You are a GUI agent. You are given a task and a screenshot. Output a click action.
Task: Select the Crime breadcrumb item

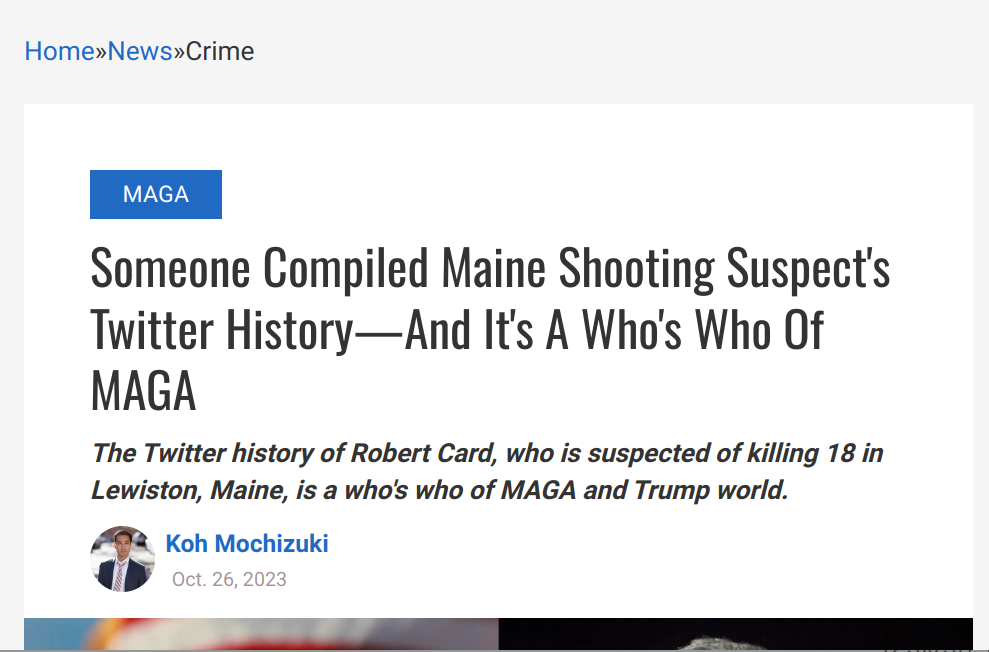[x=219, y=51]
